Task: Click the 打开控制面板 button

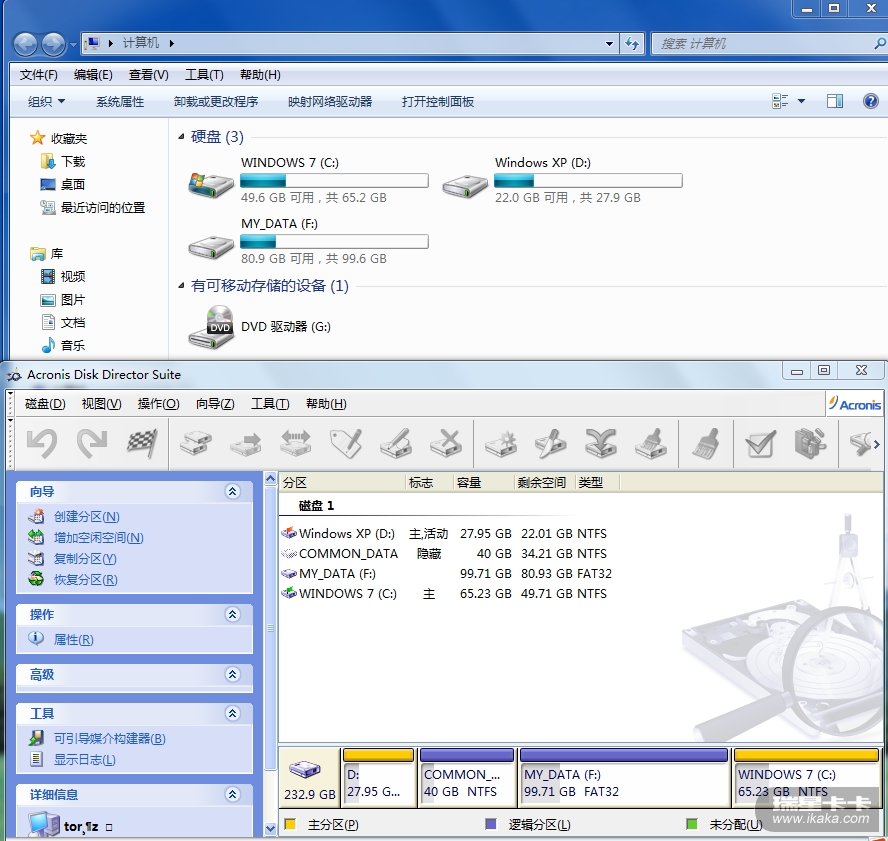Action: pos(438,102)
